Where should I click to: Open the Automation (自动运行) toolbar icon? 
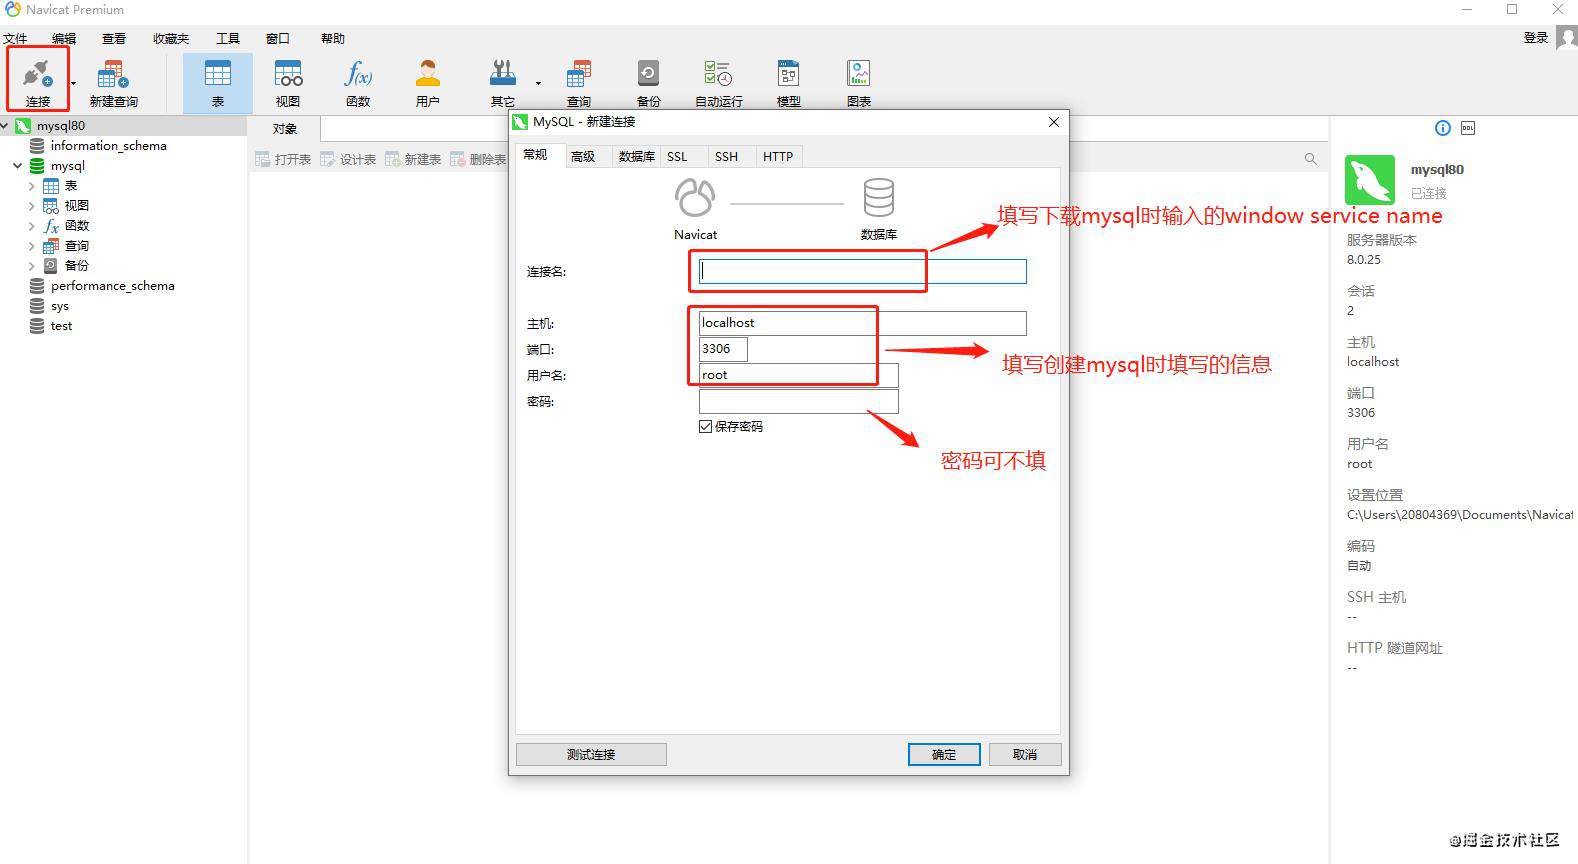[718, 74]
